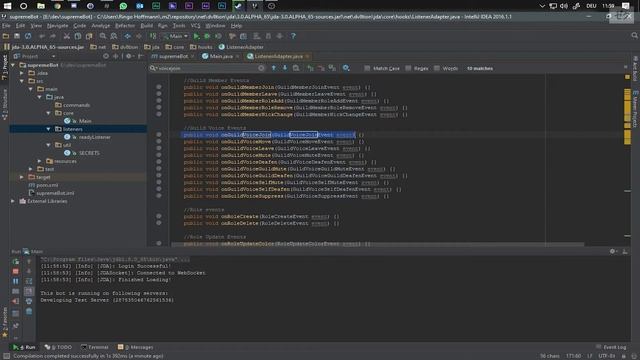
Task: Click Rerun Main icon in Run panel
Action: [16, 262]
